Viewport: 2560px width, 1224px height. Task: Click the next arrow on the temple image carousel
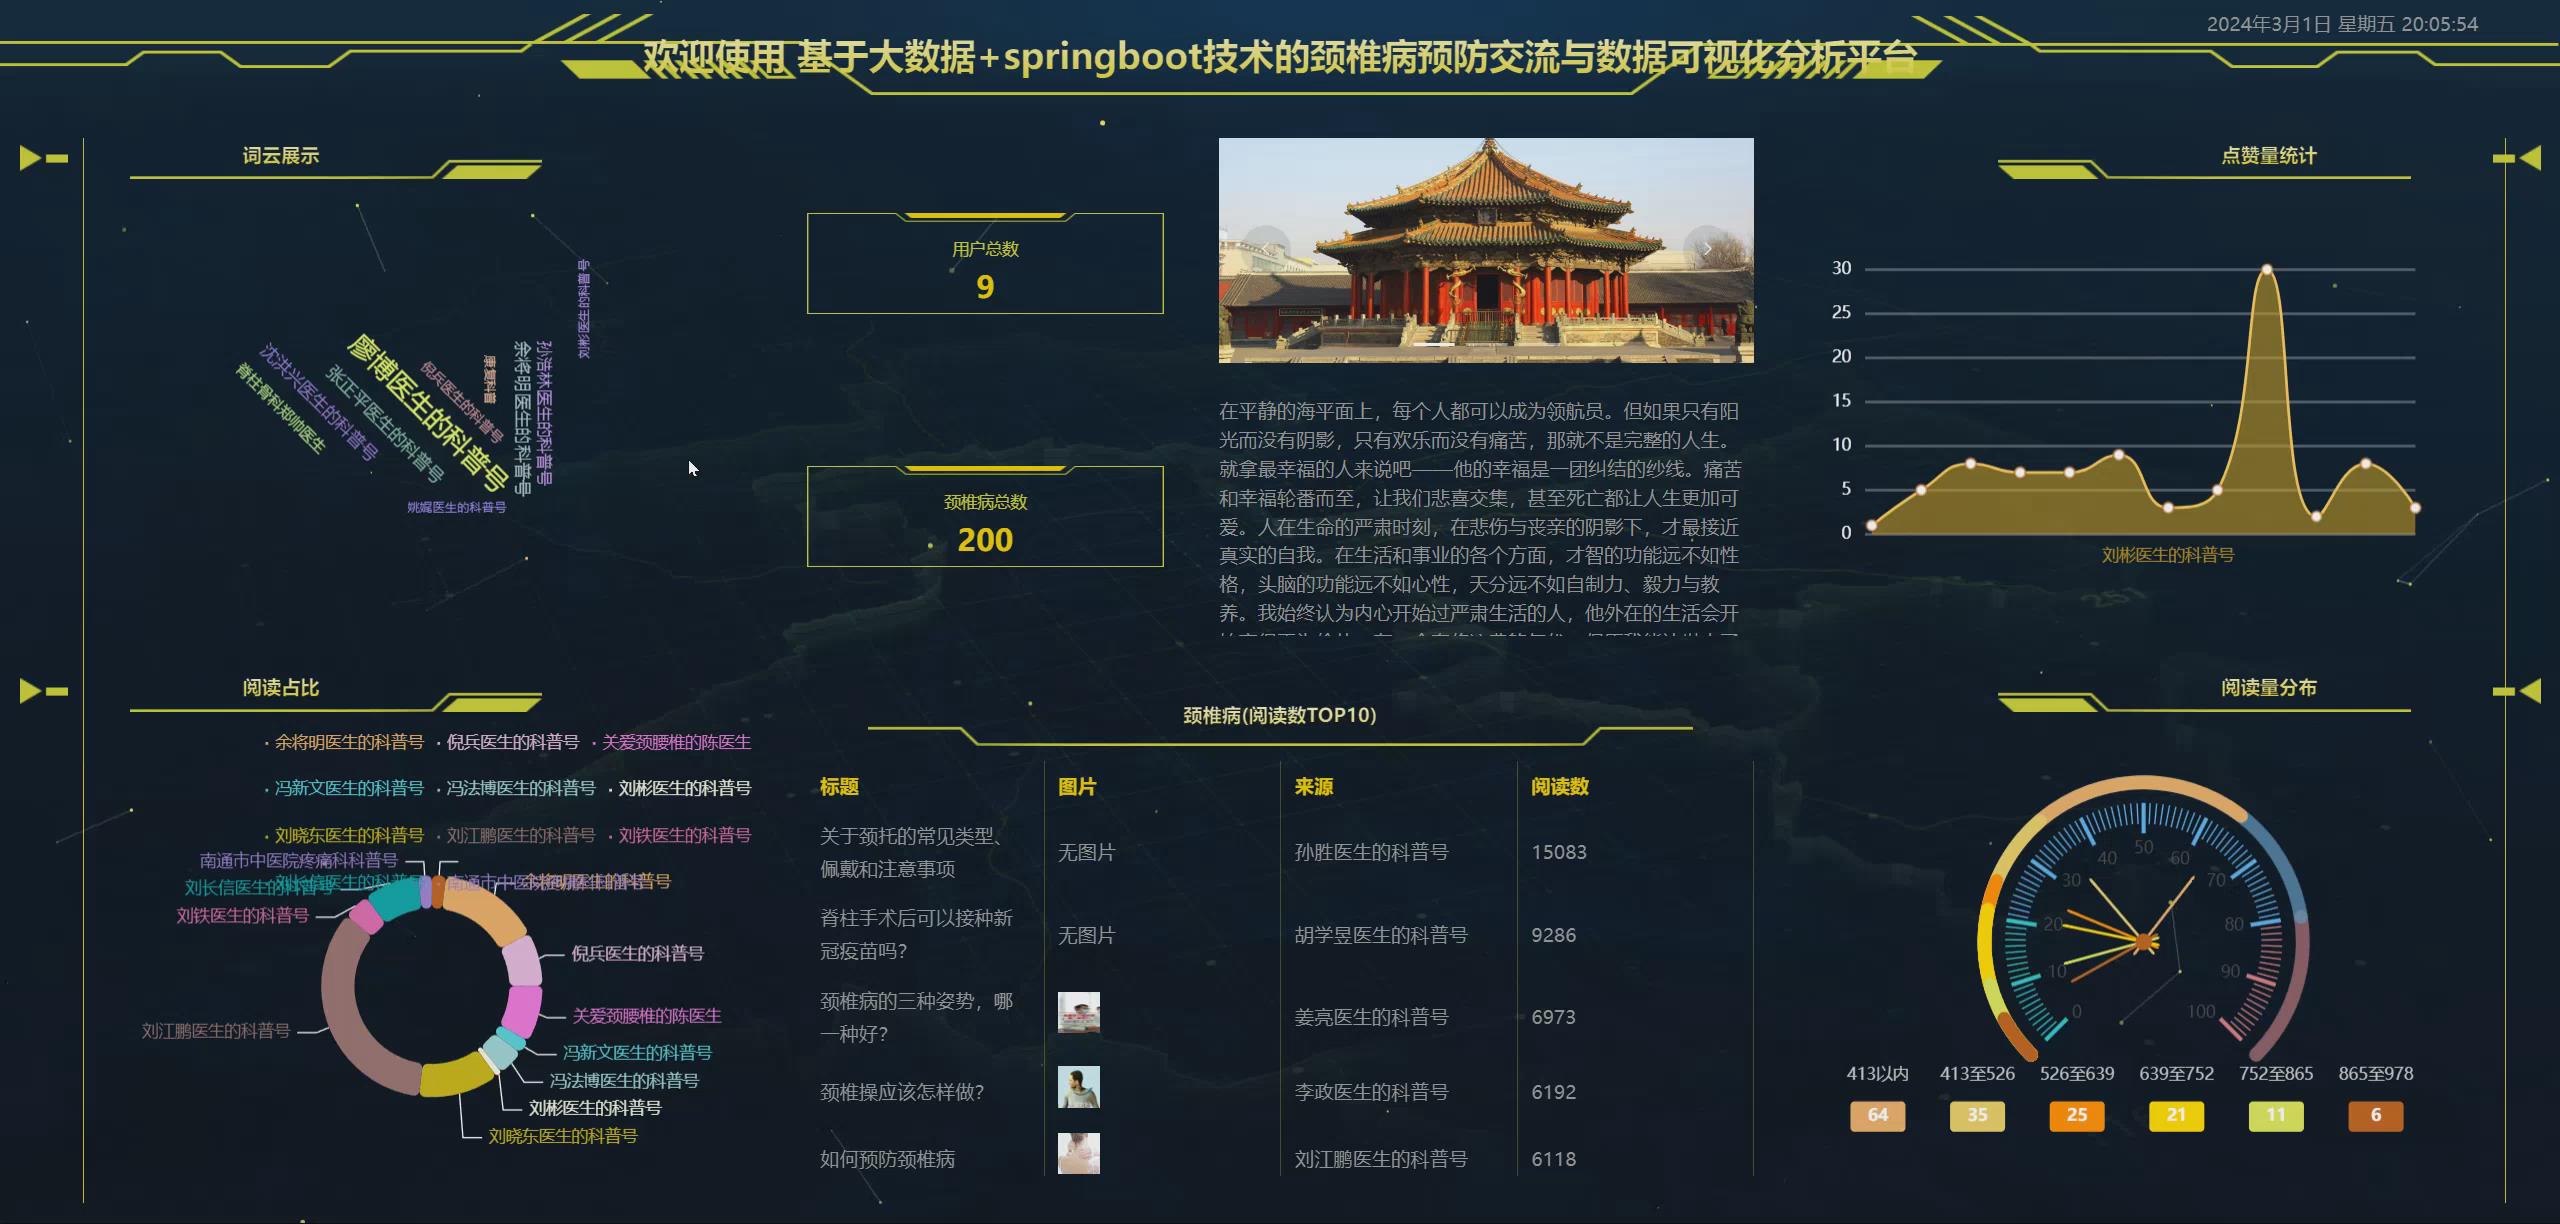(1707, 248)
